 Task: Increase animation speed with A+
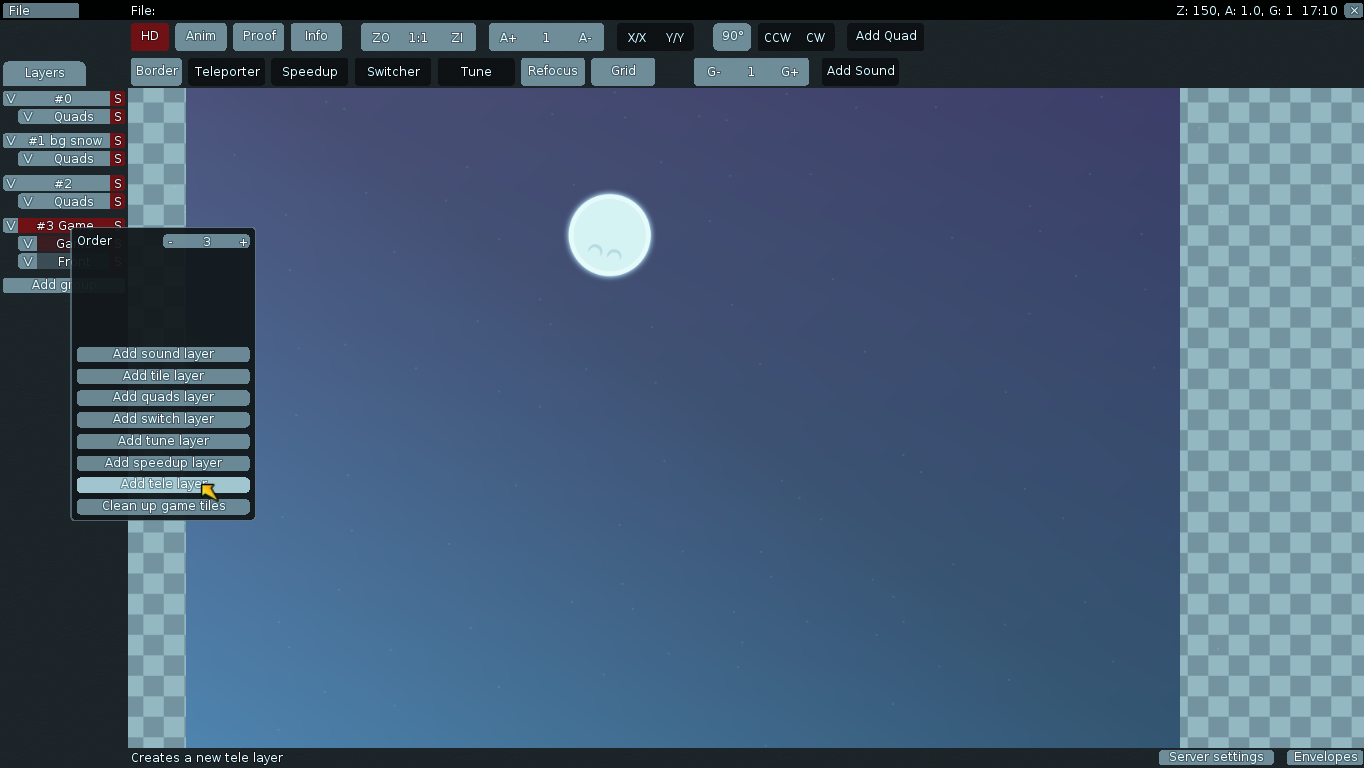[x=508, y=38]
